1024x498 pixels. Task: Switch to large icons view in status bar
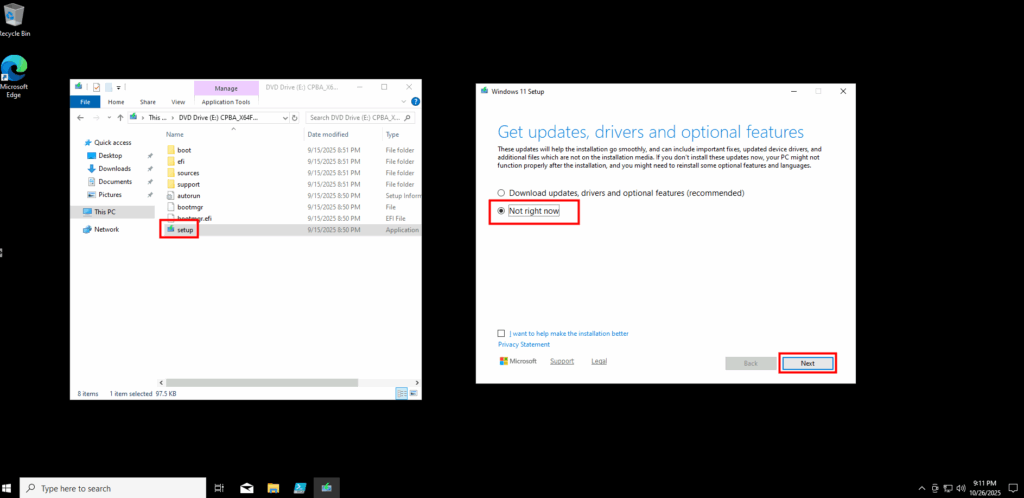(412, 394)
